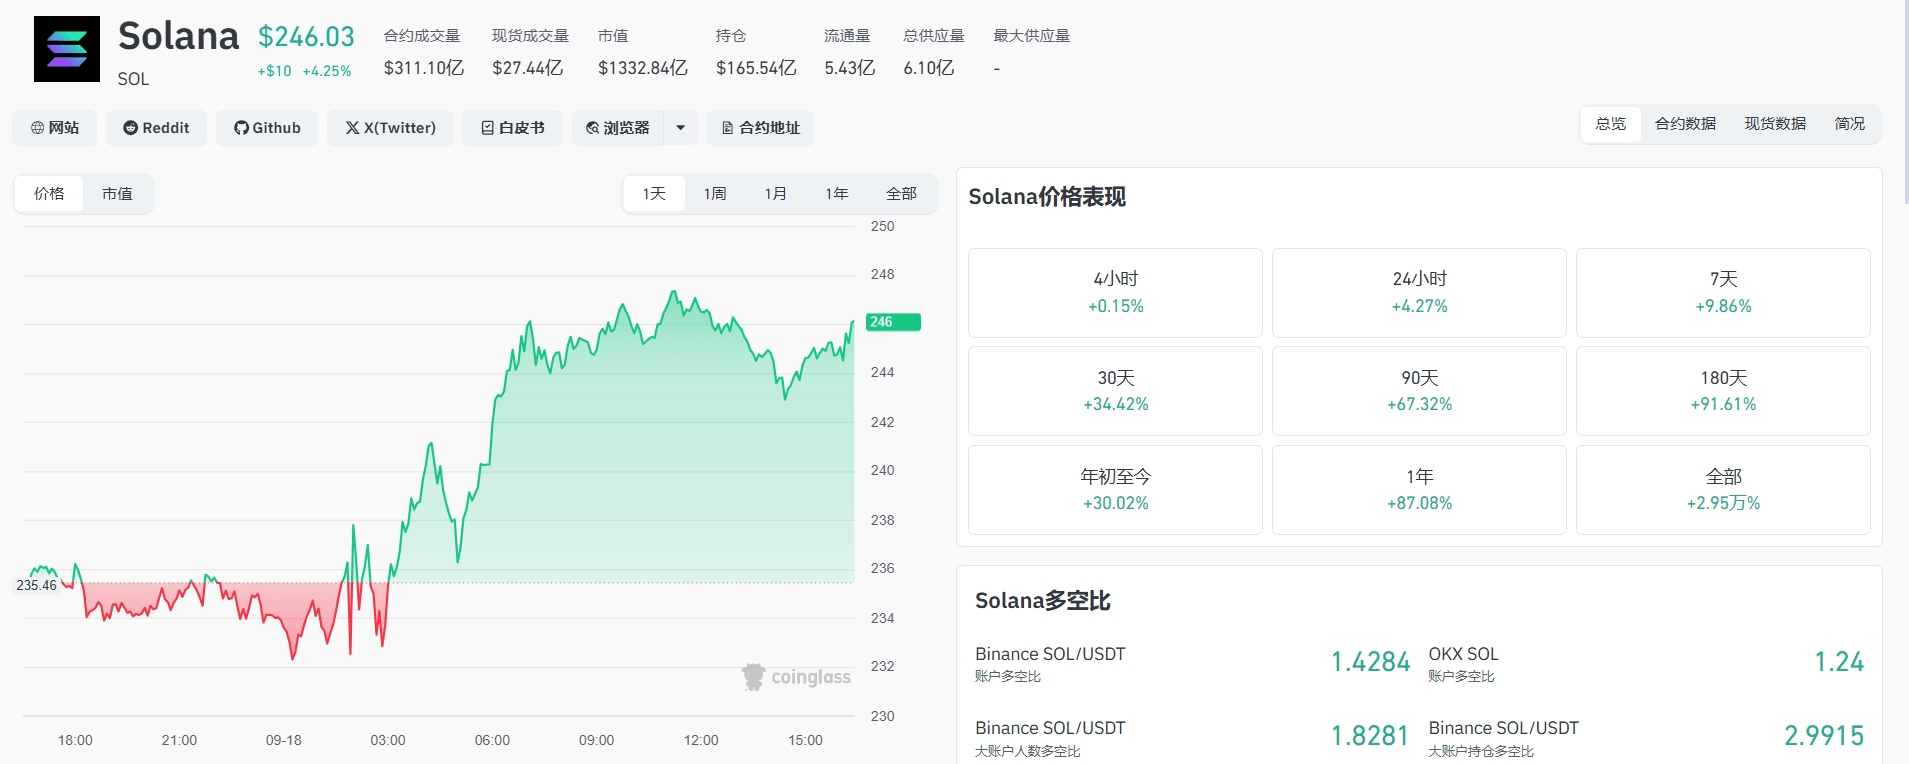The height and width of the screenshot is (764, 1909).
Task: Select the 市值 chart toggle
Action: pos(117,194)
